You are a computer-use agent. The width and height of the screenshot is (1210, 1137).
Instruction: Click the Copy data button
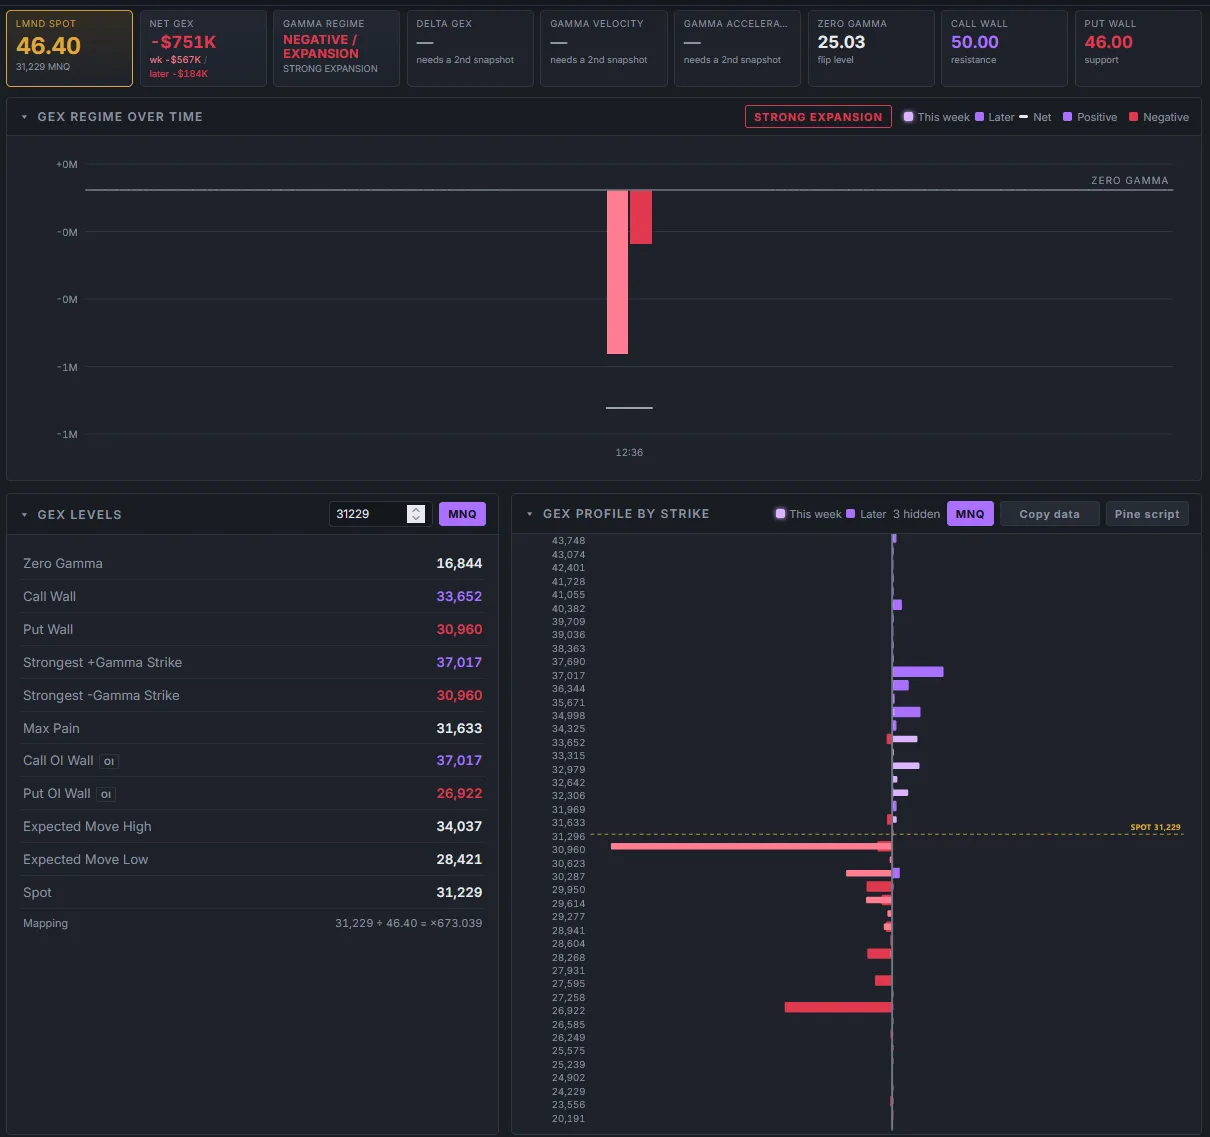click(x=1049, y=514)
